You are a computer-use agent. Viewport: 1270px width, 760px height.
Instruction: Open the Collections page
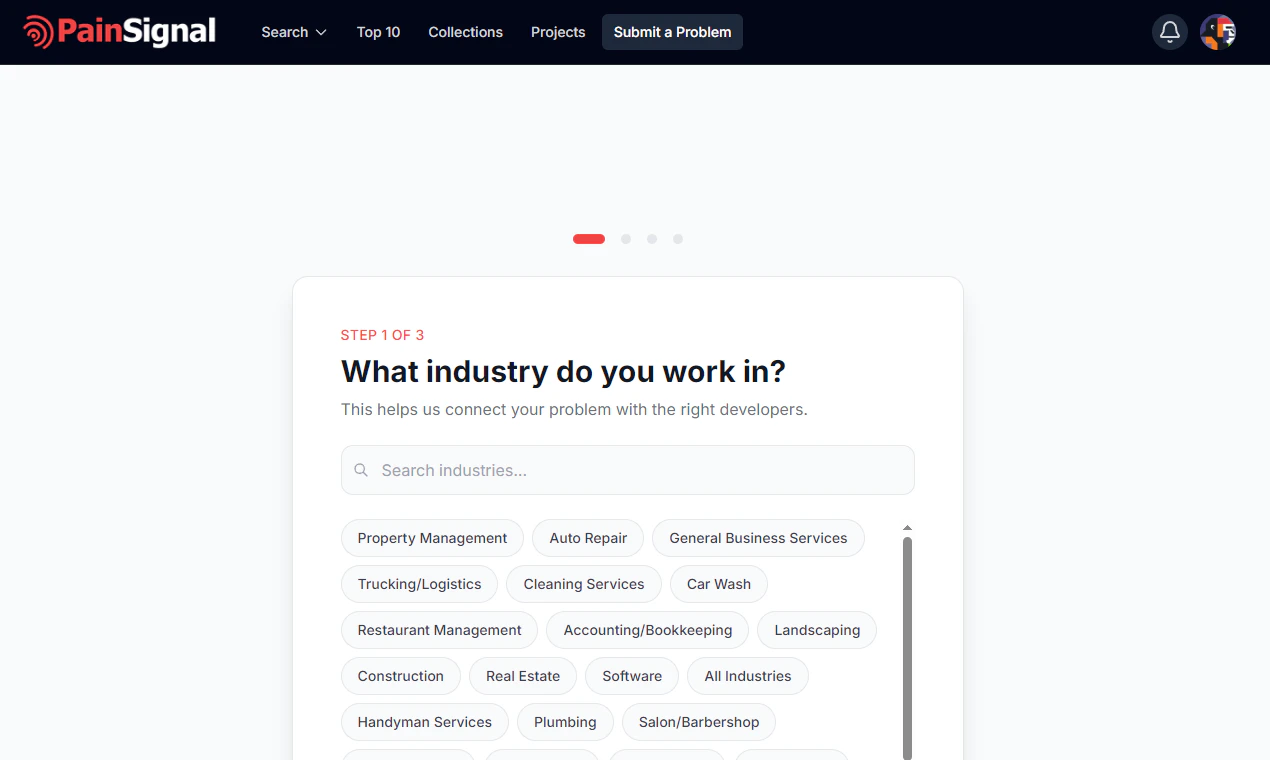click(465, 32)
